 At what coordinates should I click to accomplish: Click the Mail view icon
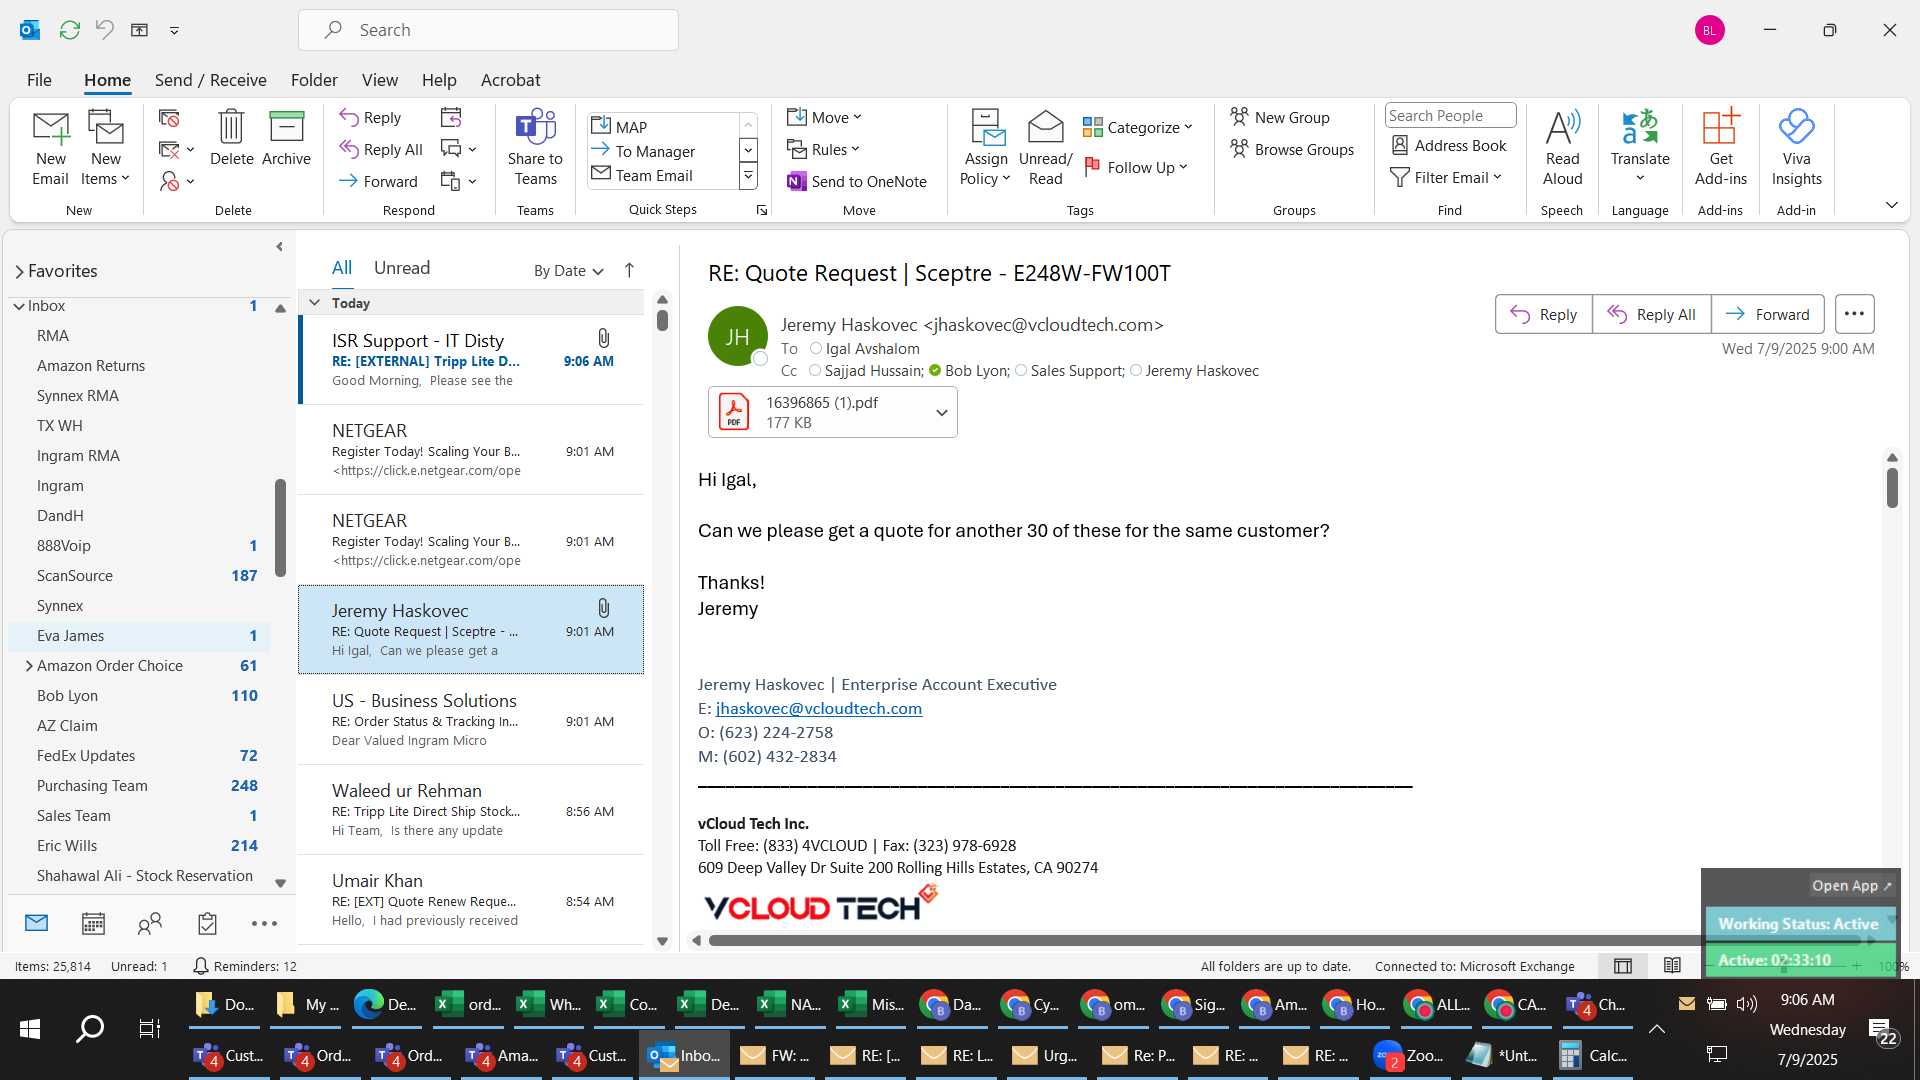[36, 923]
